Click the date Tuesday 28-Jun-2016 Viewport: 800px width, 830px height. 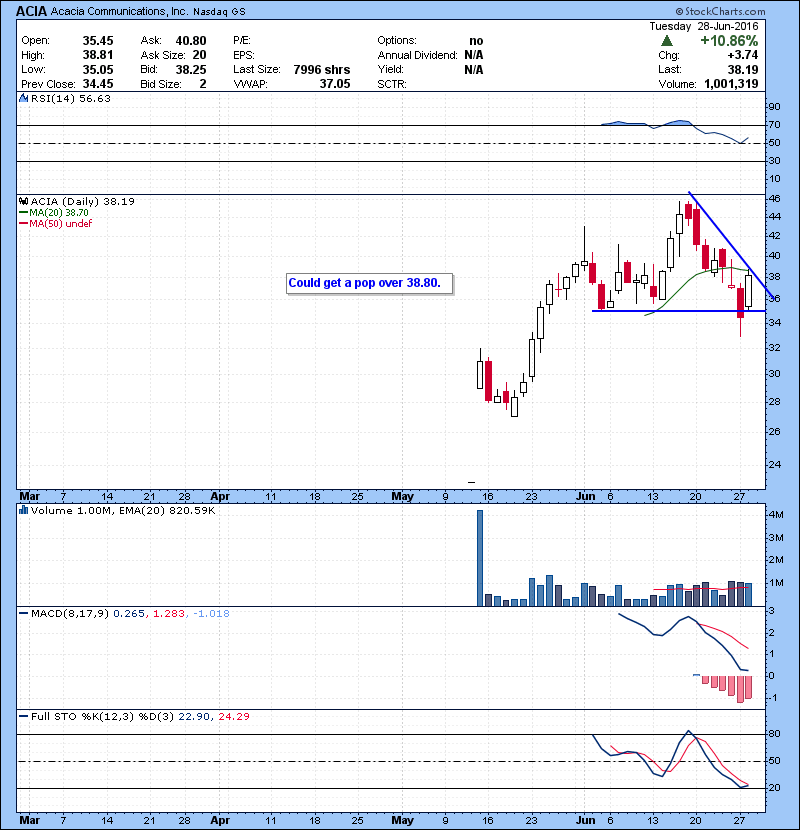704,26
